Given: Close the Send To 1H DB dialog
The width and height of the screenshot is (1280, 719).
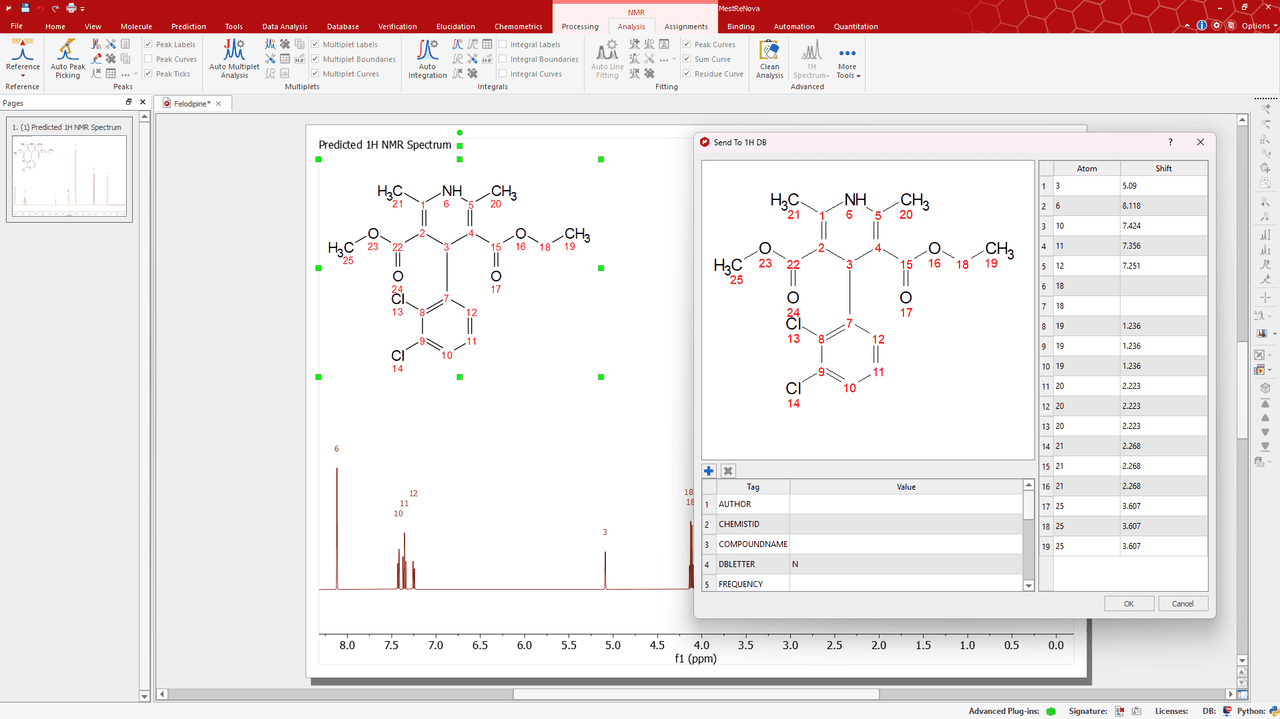Looking at the screenshot, I should 1200,142.
